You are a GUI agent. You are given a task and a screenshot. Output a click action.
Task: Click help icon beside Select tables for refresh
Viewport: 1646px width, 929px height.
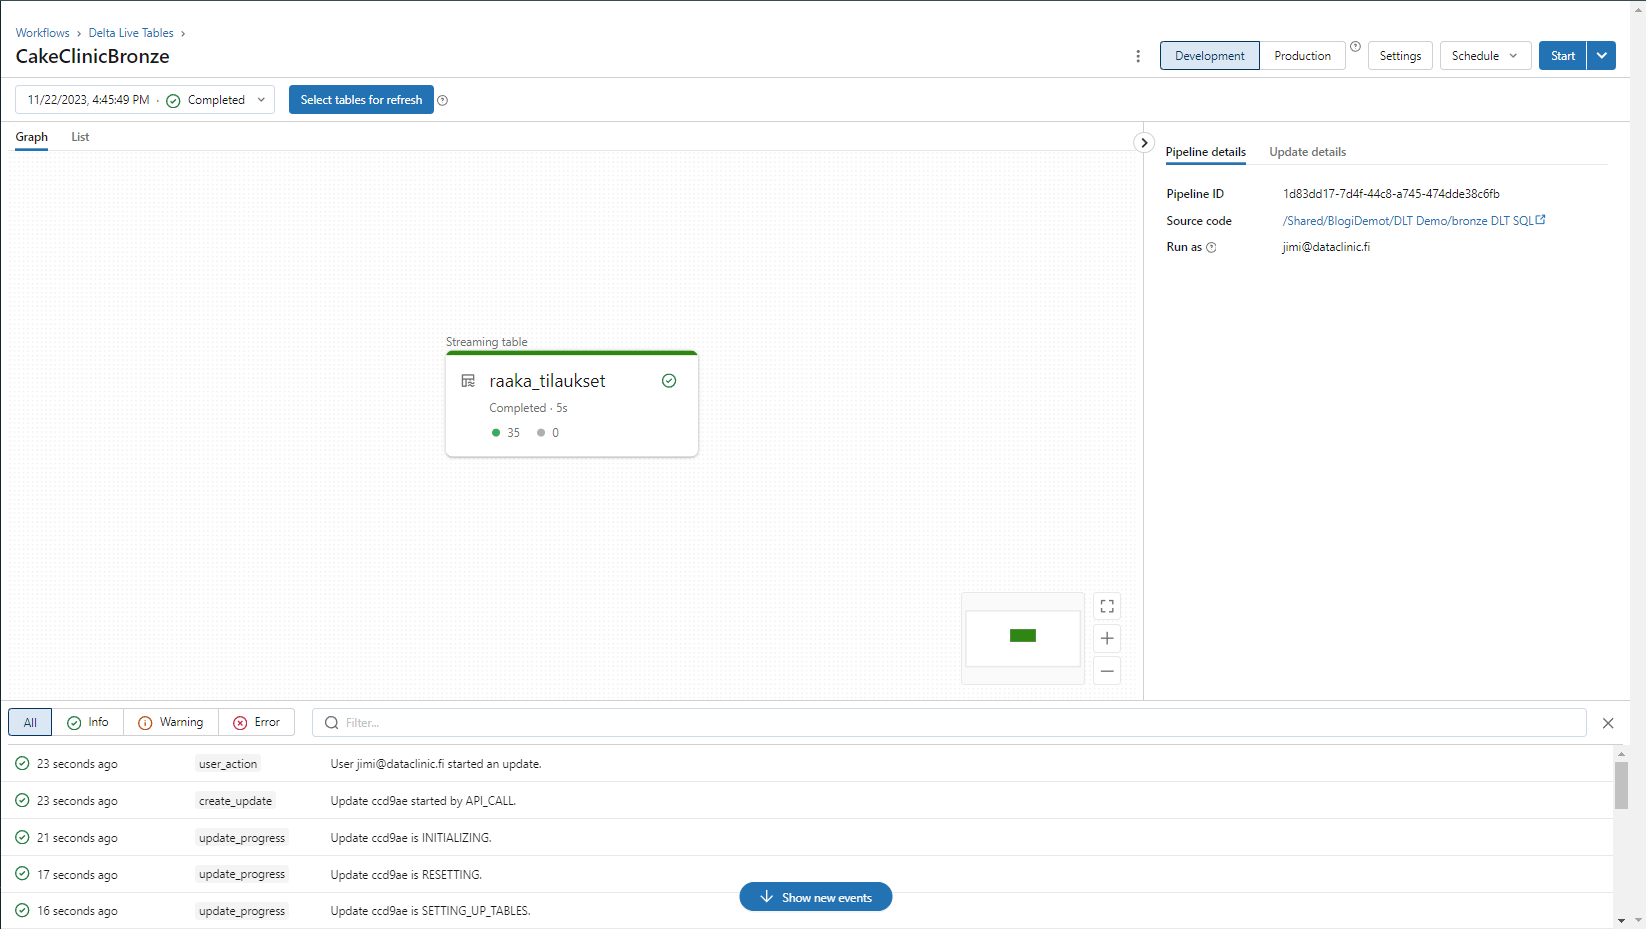(443, 100)
